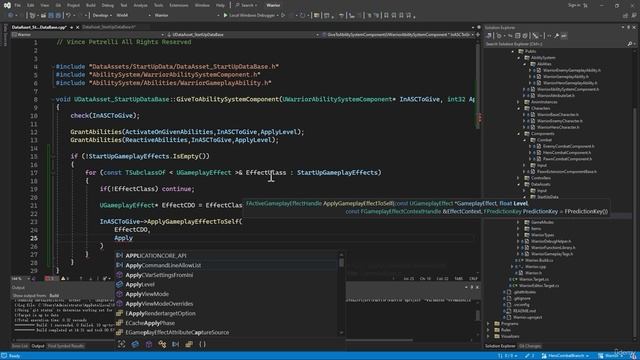Open the Edit menu
Viewport: 640px width, 360px height.
[x=31, y=5]
